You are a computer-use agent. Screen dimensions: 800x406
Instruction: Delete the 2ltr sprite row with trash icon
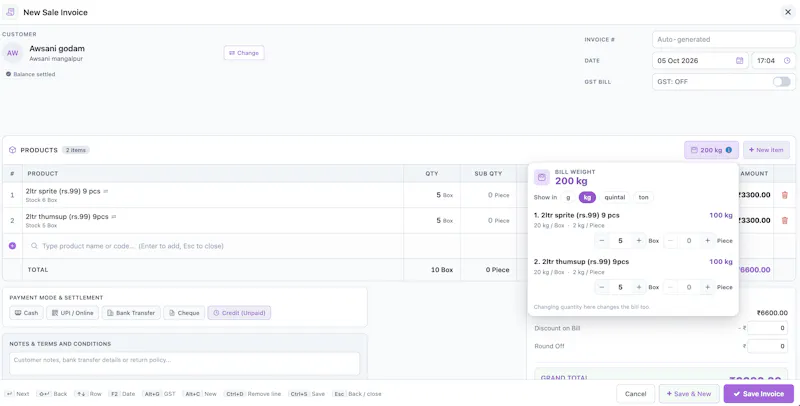pos(785,195)
